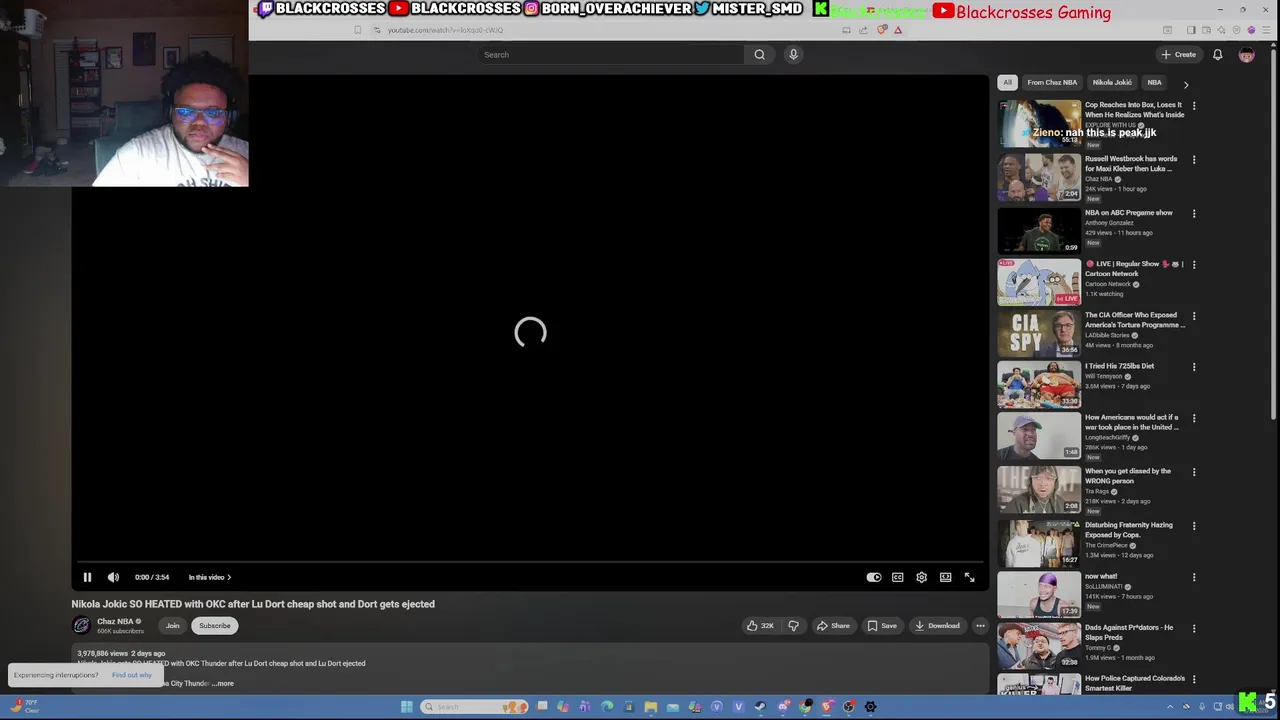Expand the video description with '...more'

(223, 683)
